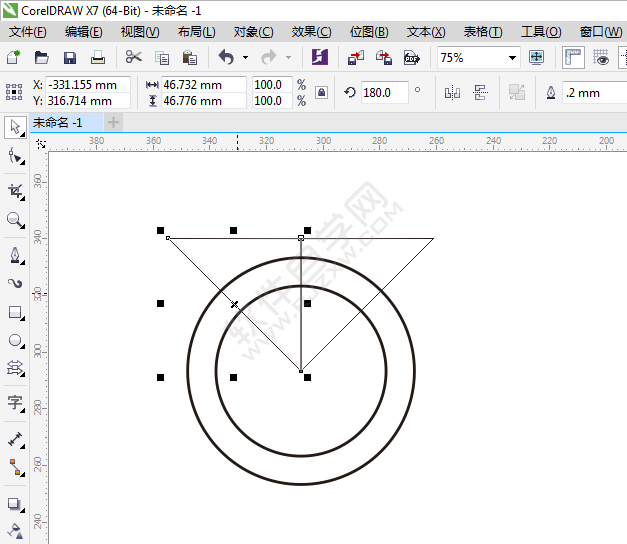The image size is (627, 544).
Task: Switch to the 未命名 -1 document tab
Action: pos(58,123)
